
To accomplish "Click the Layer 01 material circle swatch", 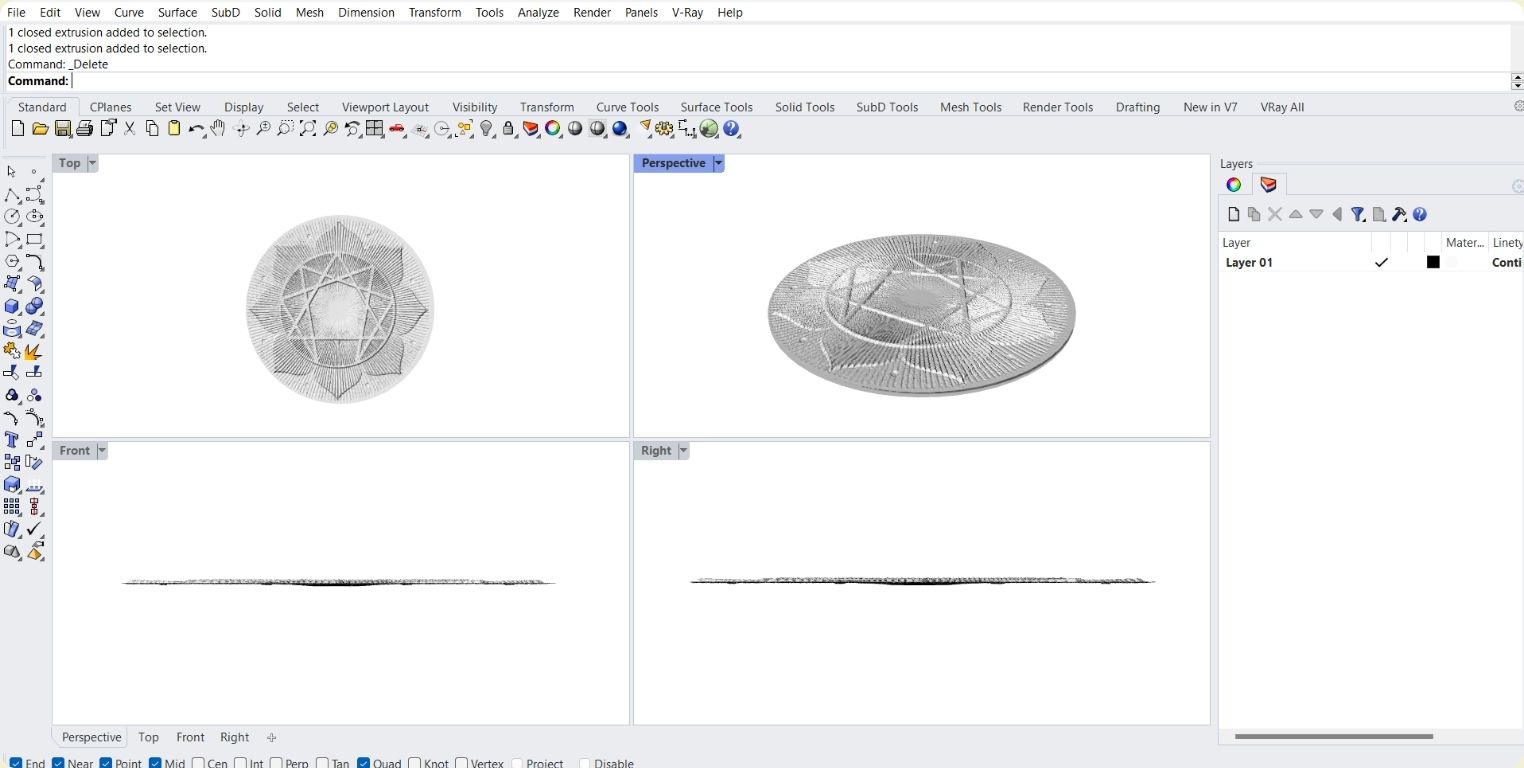I will [1452, 262].
